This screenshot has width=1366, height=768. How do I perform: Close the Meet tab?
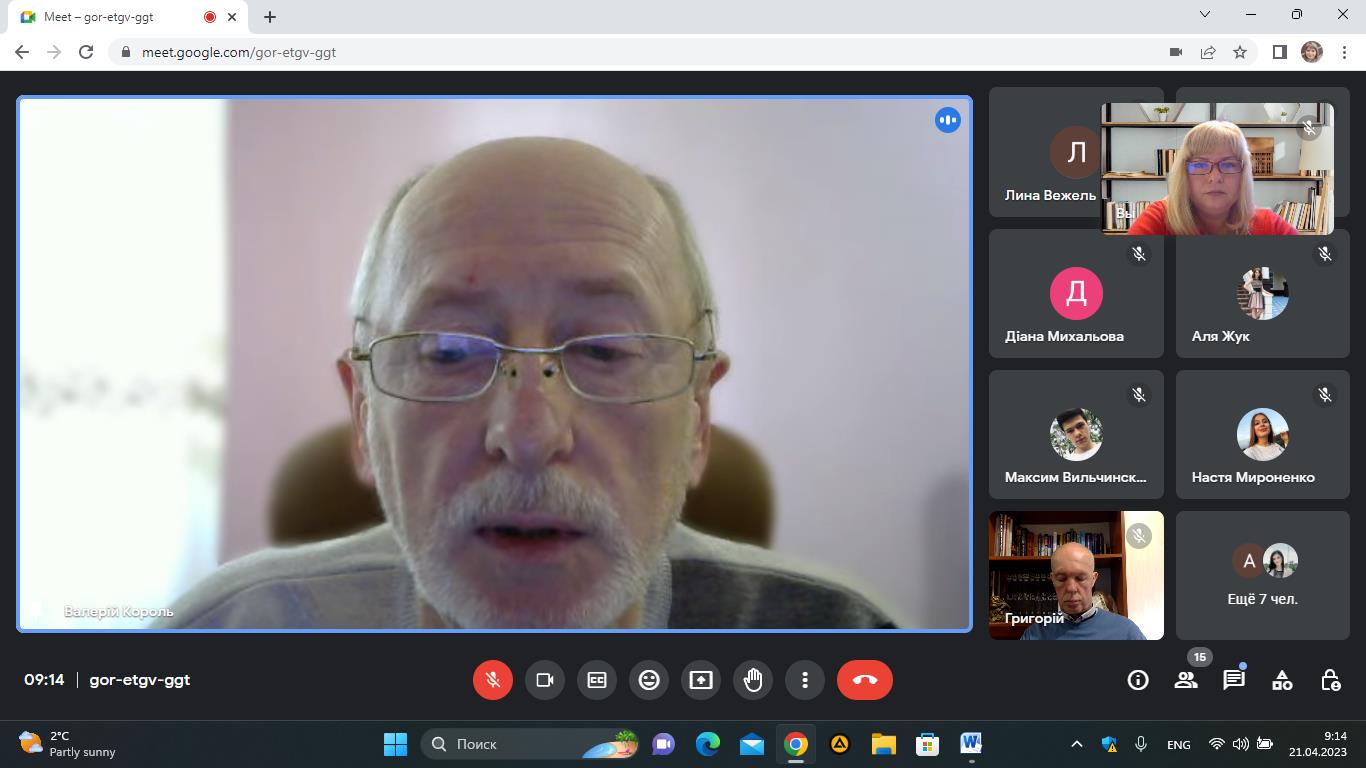pos(233,17)
